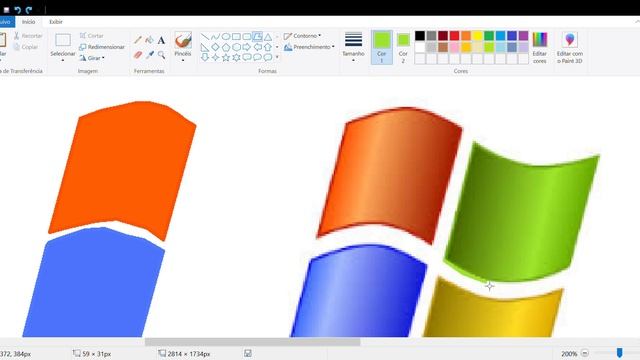Select the Cor 2 color box

pos(403,47)
